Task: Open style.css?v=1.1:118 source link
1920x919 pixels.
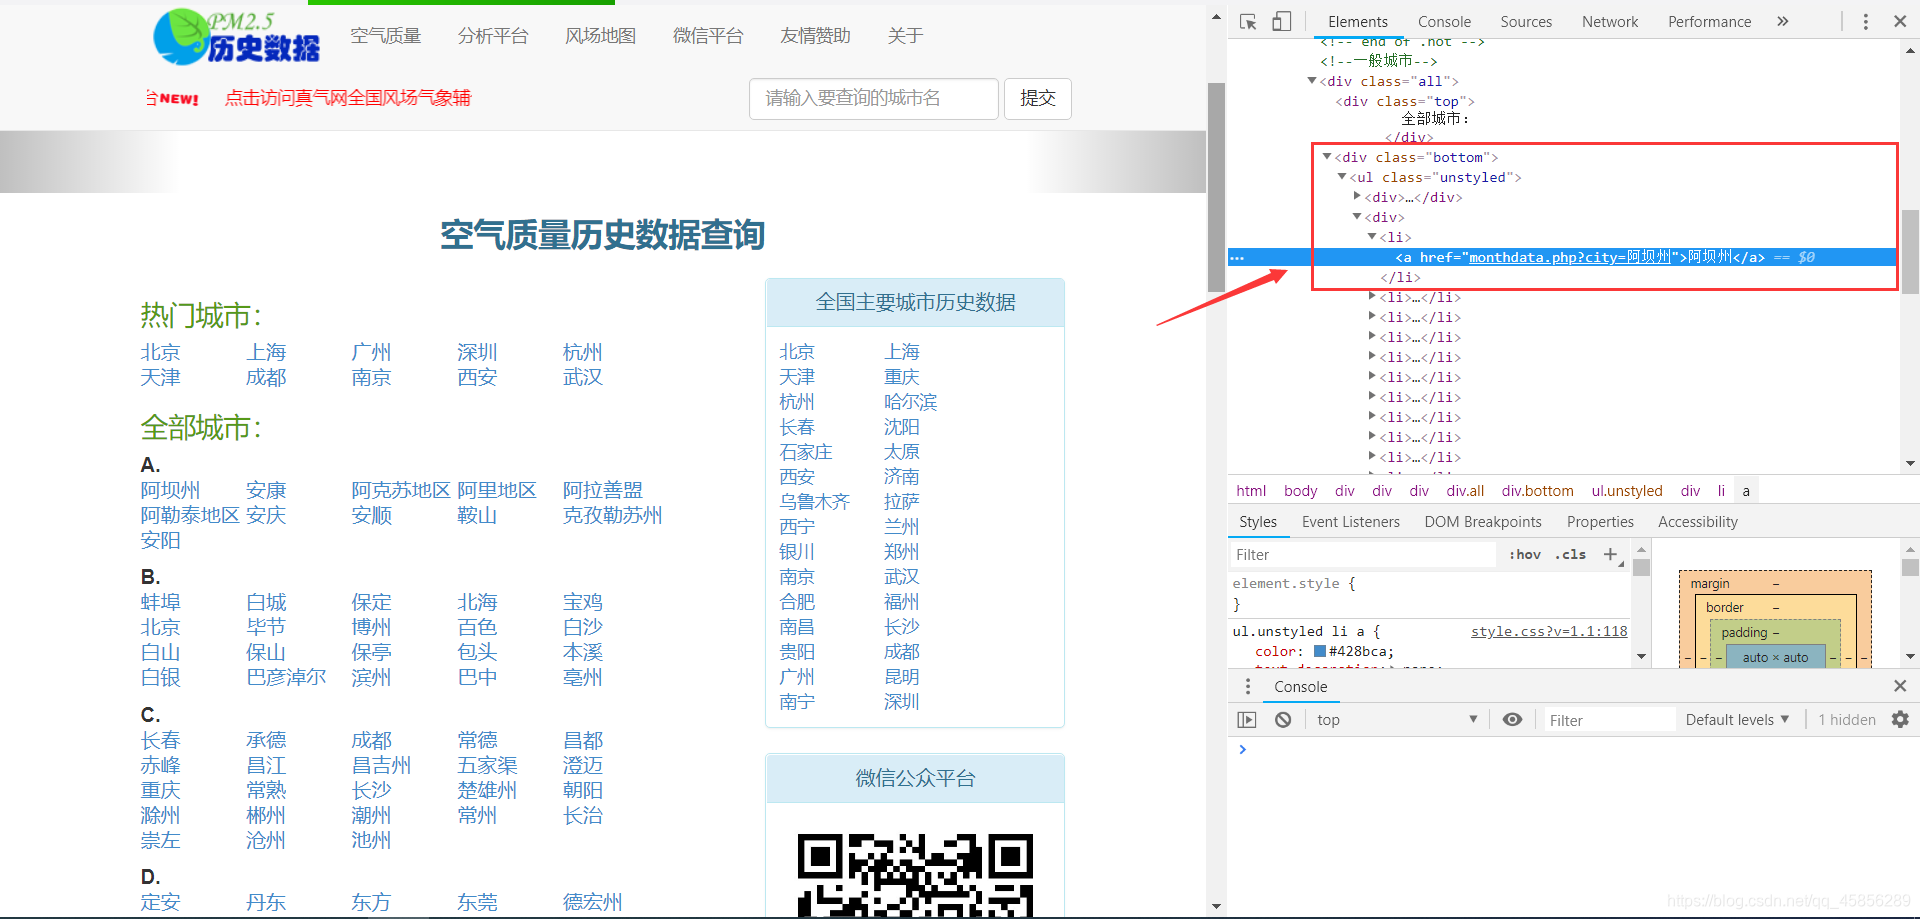Action: click(x=1549, y=631)
